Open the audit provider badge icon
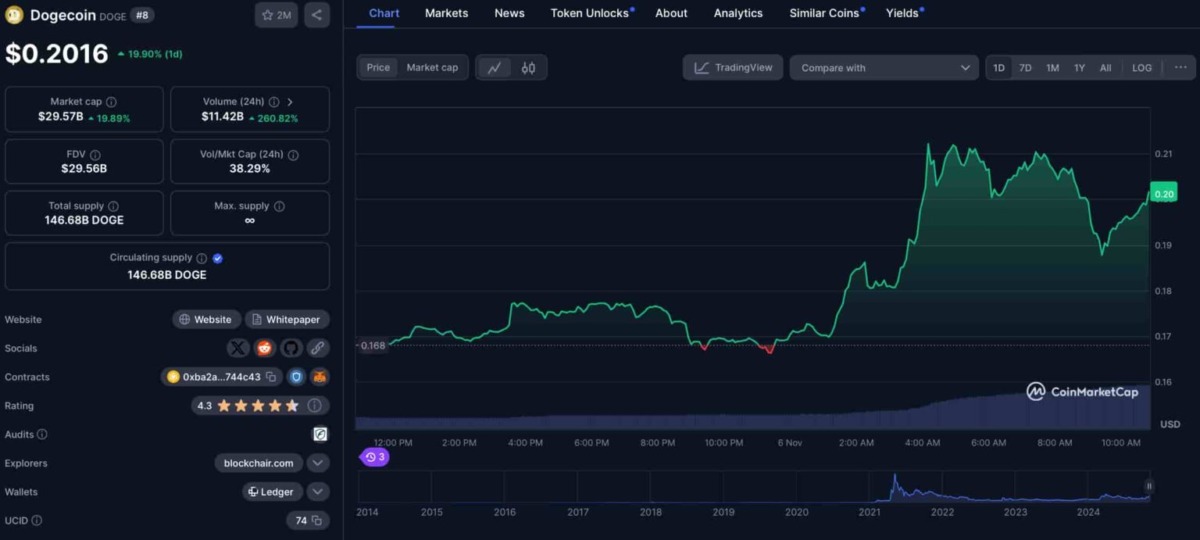 pos(320,434)
